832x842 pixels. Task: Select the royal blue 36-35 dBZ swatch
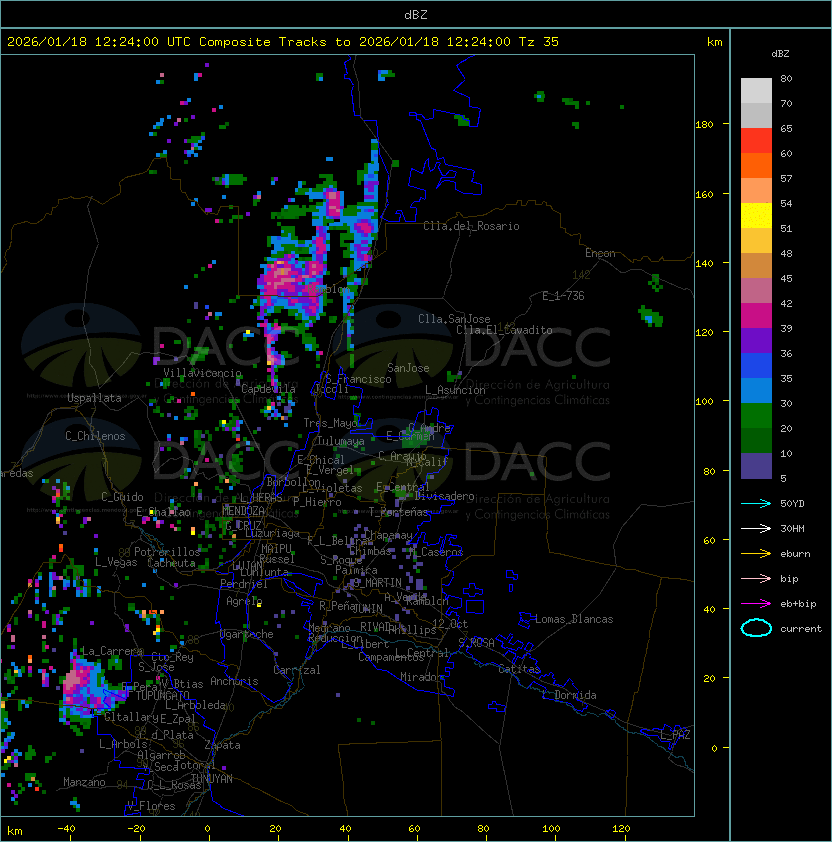click(756, 366)
